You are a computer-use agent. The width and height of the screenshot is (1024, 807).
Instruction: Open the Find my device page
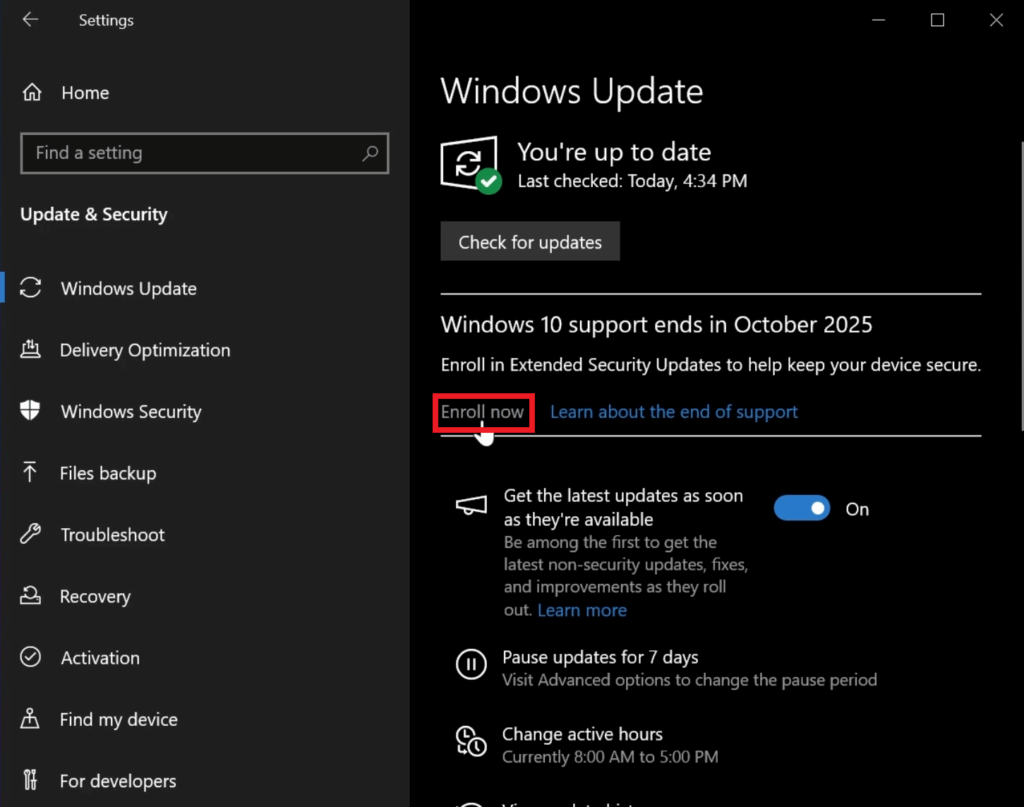point(118,720)
